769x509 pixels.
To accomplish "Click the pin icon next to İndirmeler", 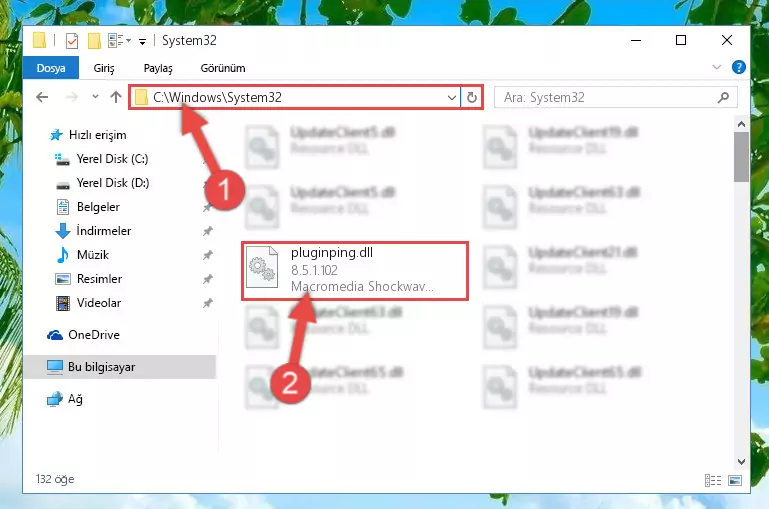I will click(x=208, y=231).
